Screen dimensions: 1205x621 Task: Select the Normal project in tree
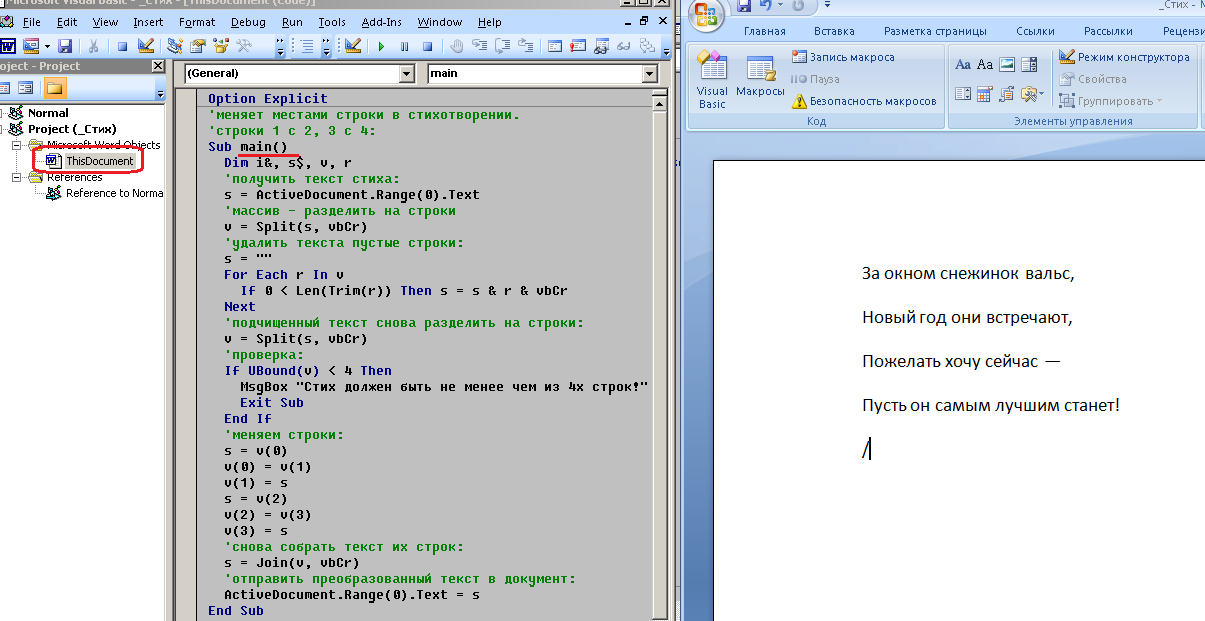pyautogui.click(x=48, y=113)
